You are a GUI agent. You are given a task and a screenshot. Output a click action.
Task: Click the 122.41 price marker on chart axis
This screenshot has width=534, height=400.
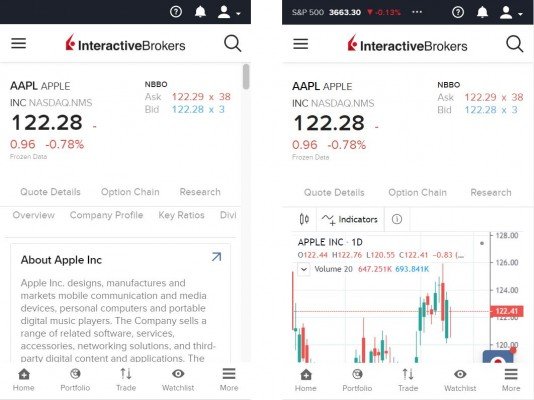point(506,311)
